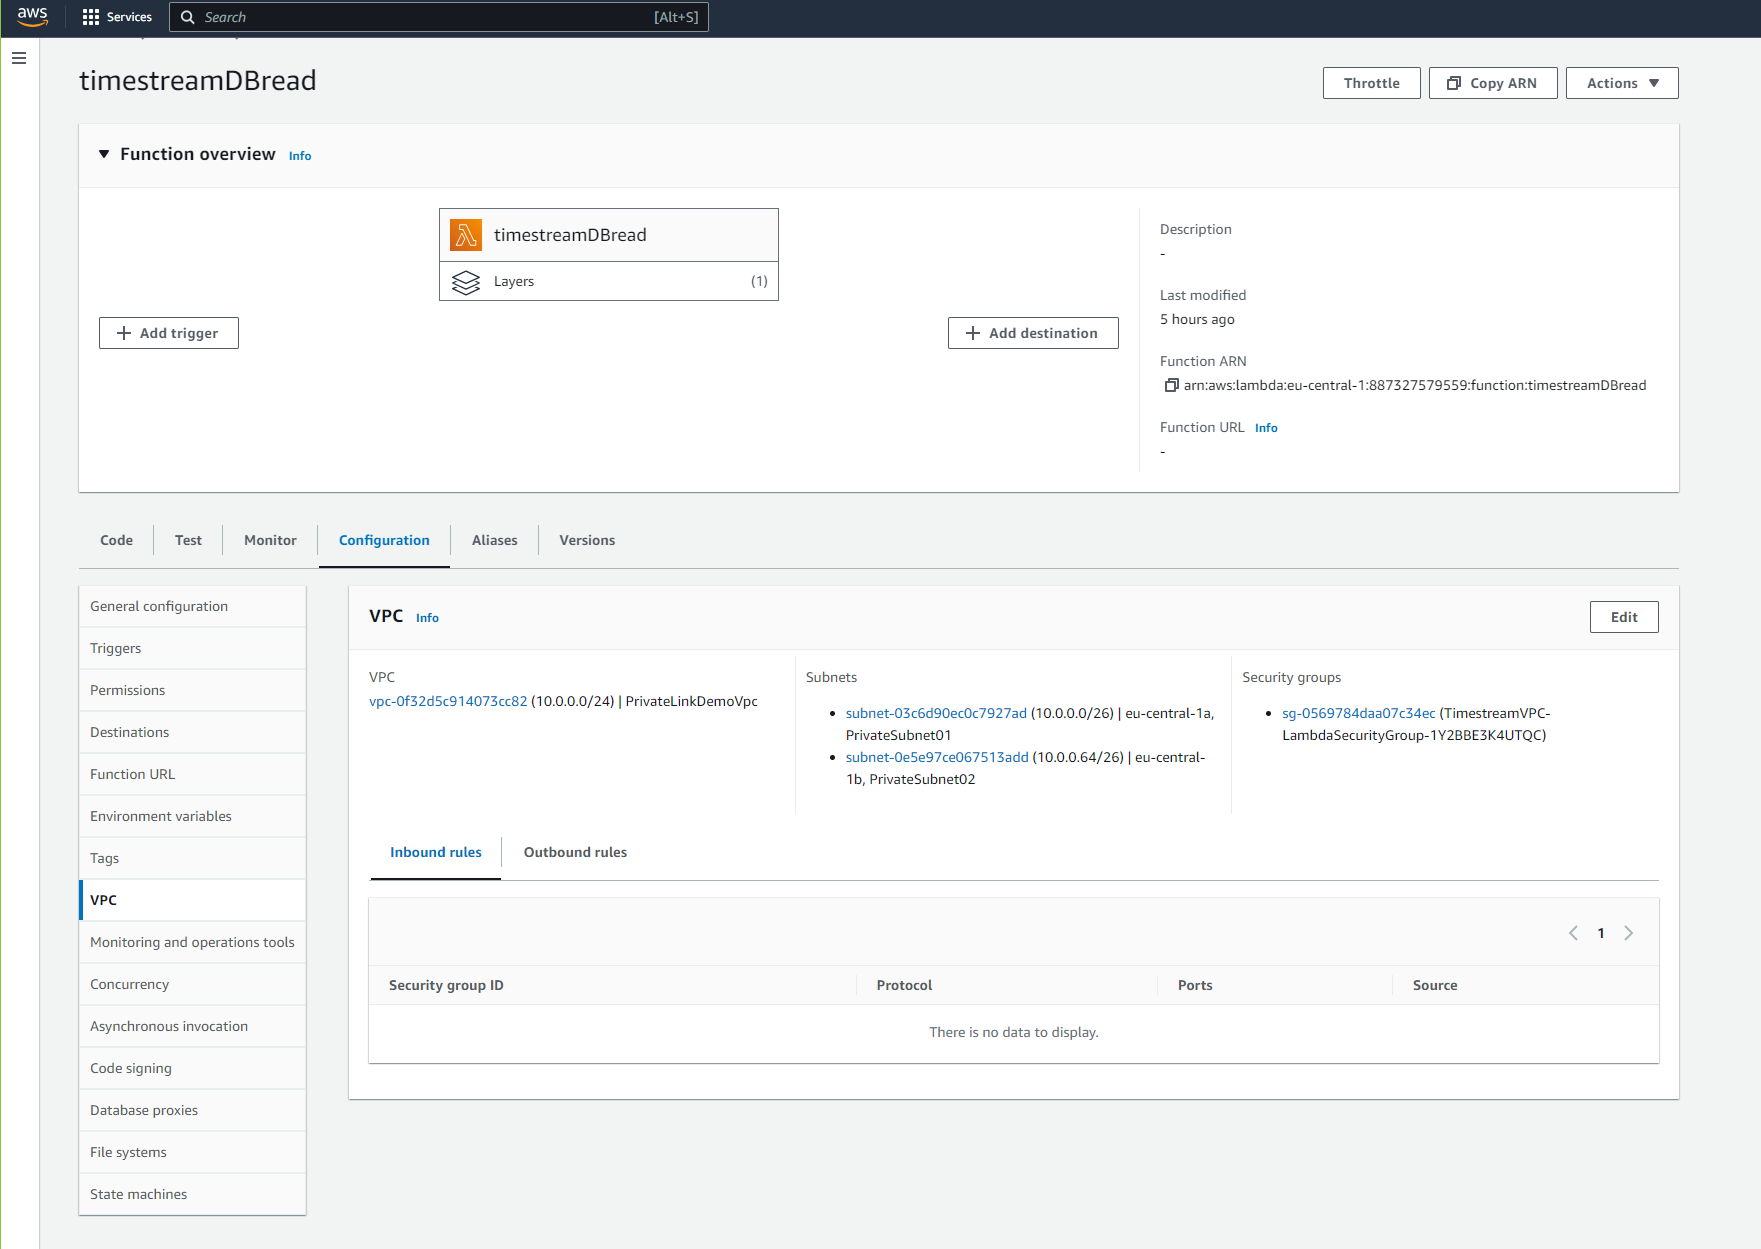Click Source column header
Image resolution: width=1761 pixels, height=1249 pixels.
1435,985
